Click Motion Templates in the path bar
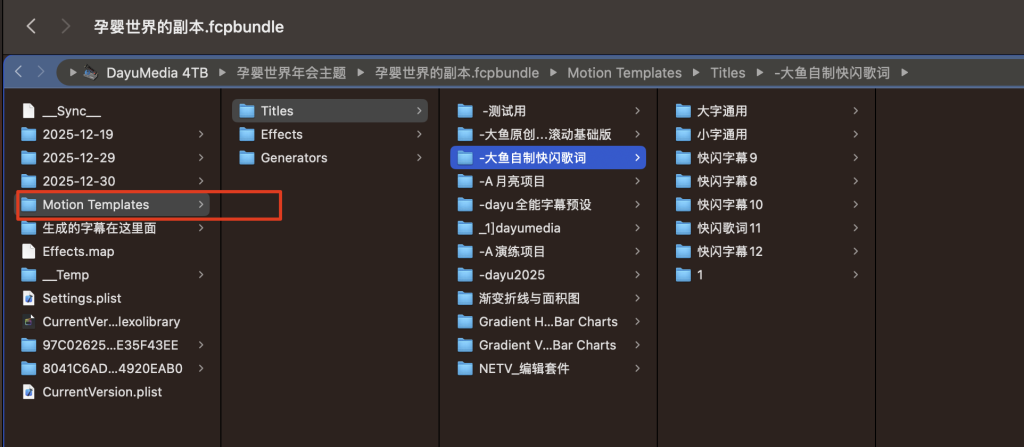 pyautogui.click(x=624, y=72)
